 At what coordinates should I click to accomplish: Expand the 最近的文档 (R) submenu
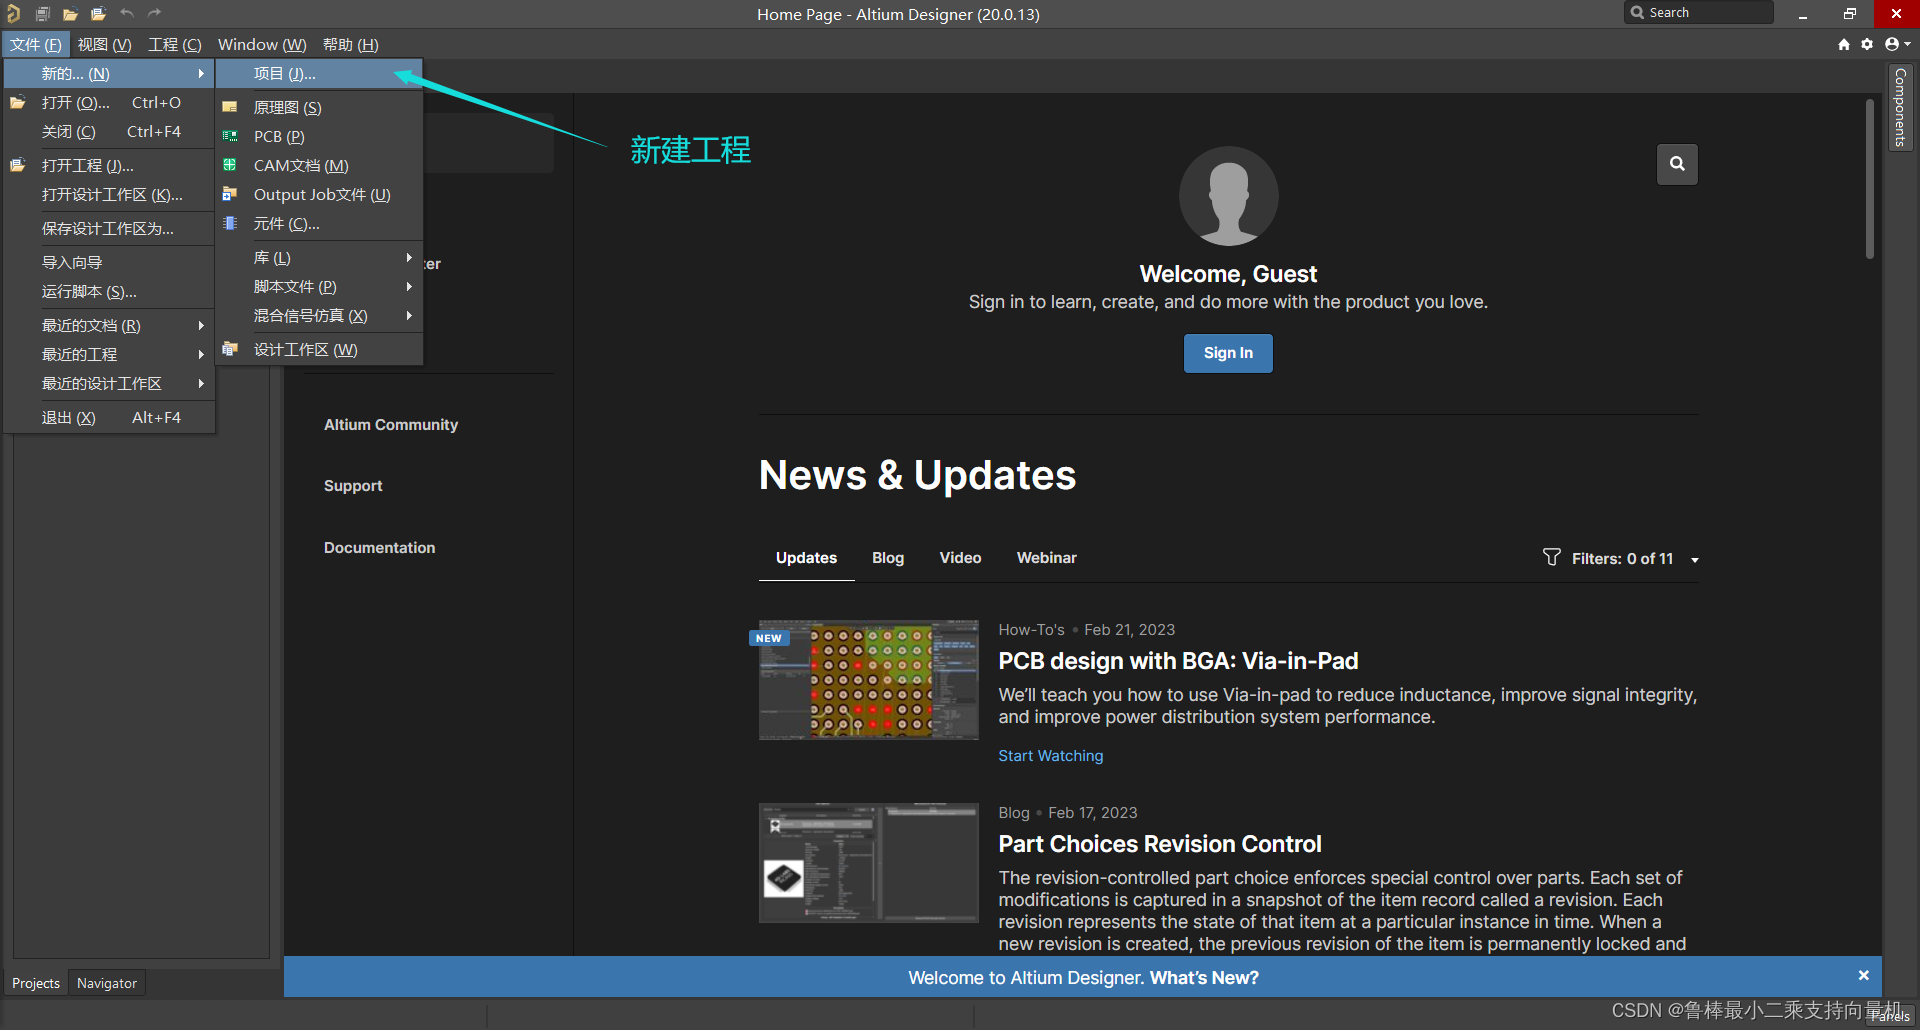click(x=109, y=325)
